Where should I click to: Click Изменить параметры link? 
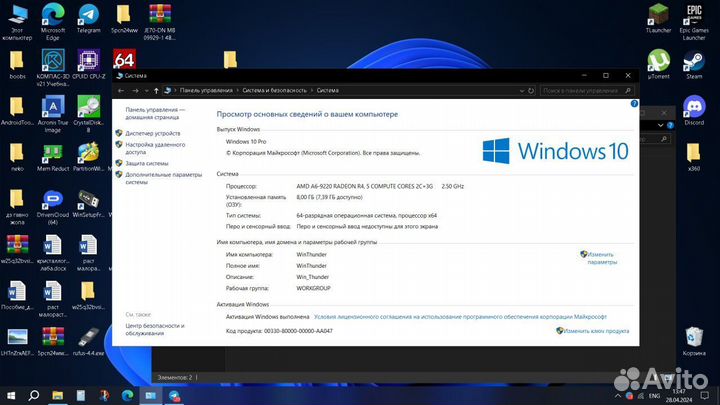pos(602,258)
